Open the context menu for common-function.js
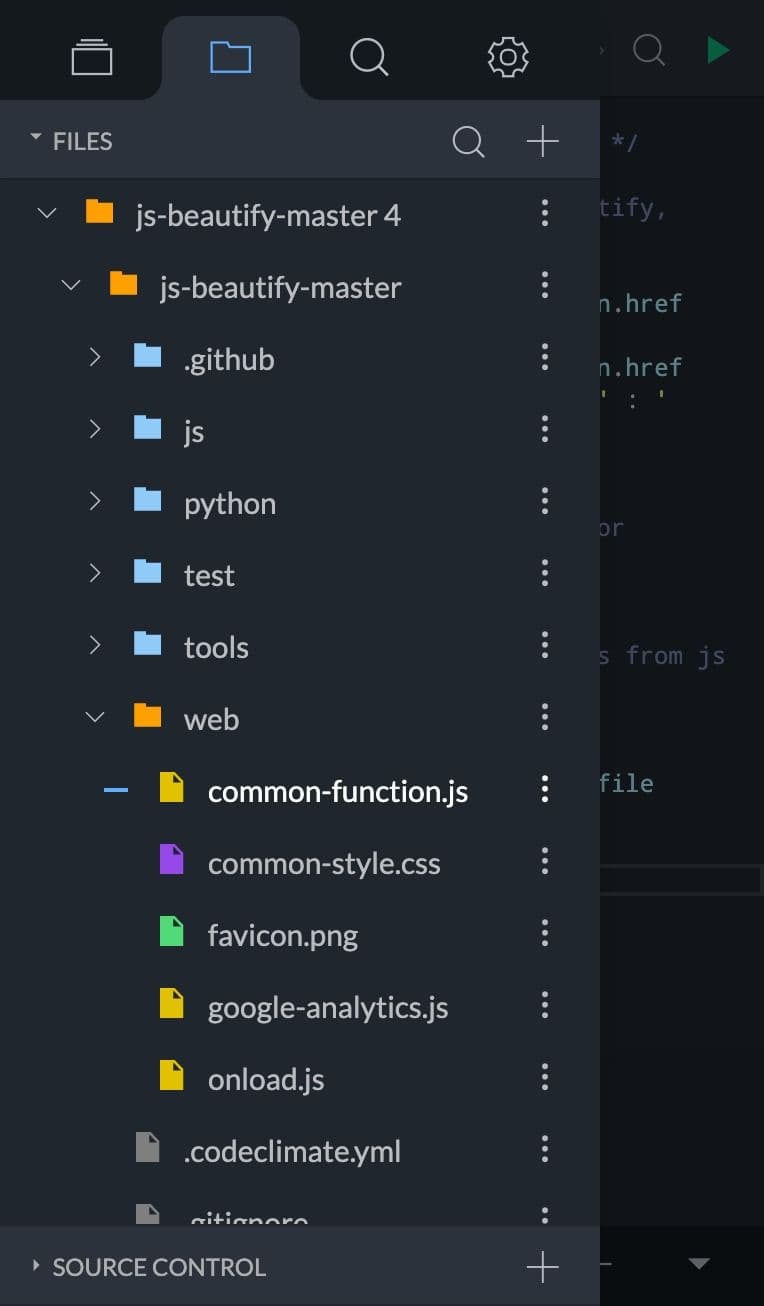764x1306 pixels. [544, 789]
